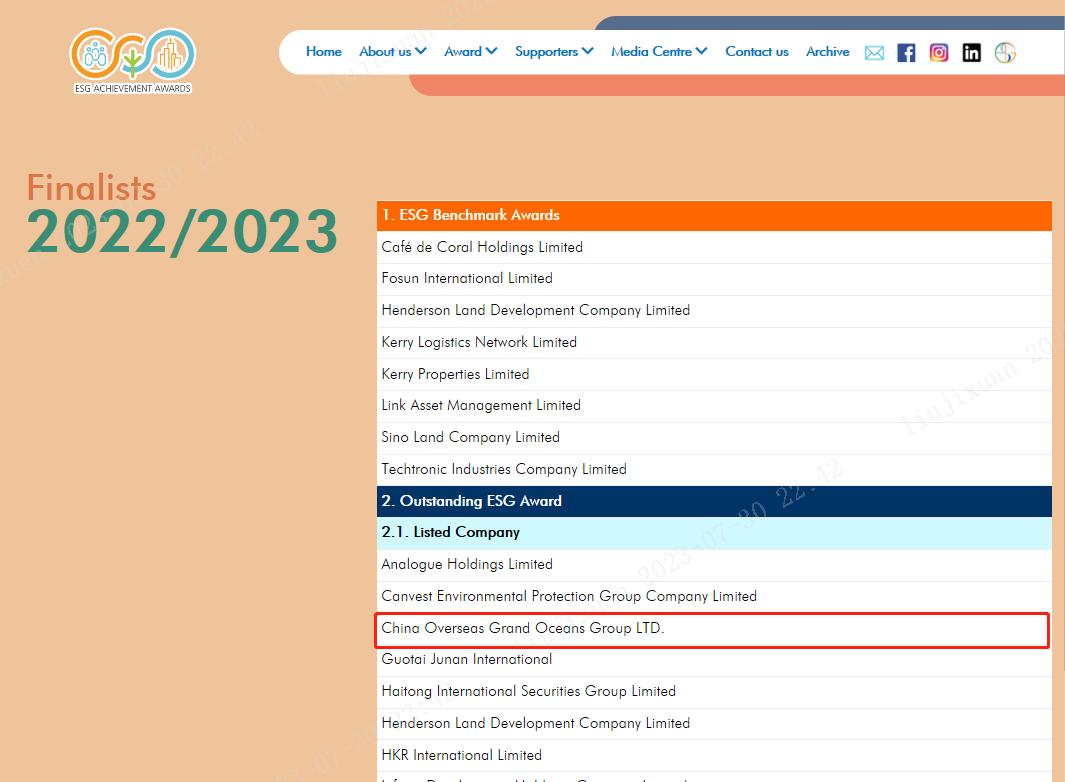Select Analogue Holdings Limited entry
The height and width of the screenshot is (782, 1065).
pyautogui.click(x=714, y=565)
